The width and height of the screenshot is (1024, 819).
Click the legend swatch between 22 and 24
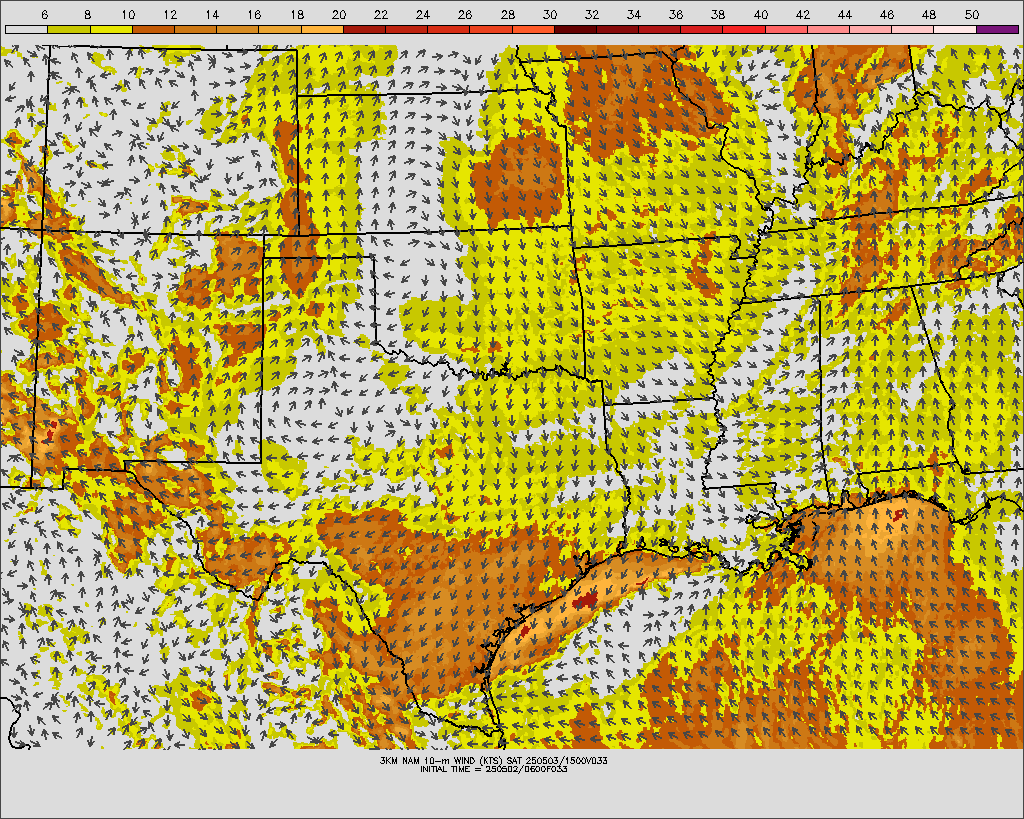(x=406, y=29)
